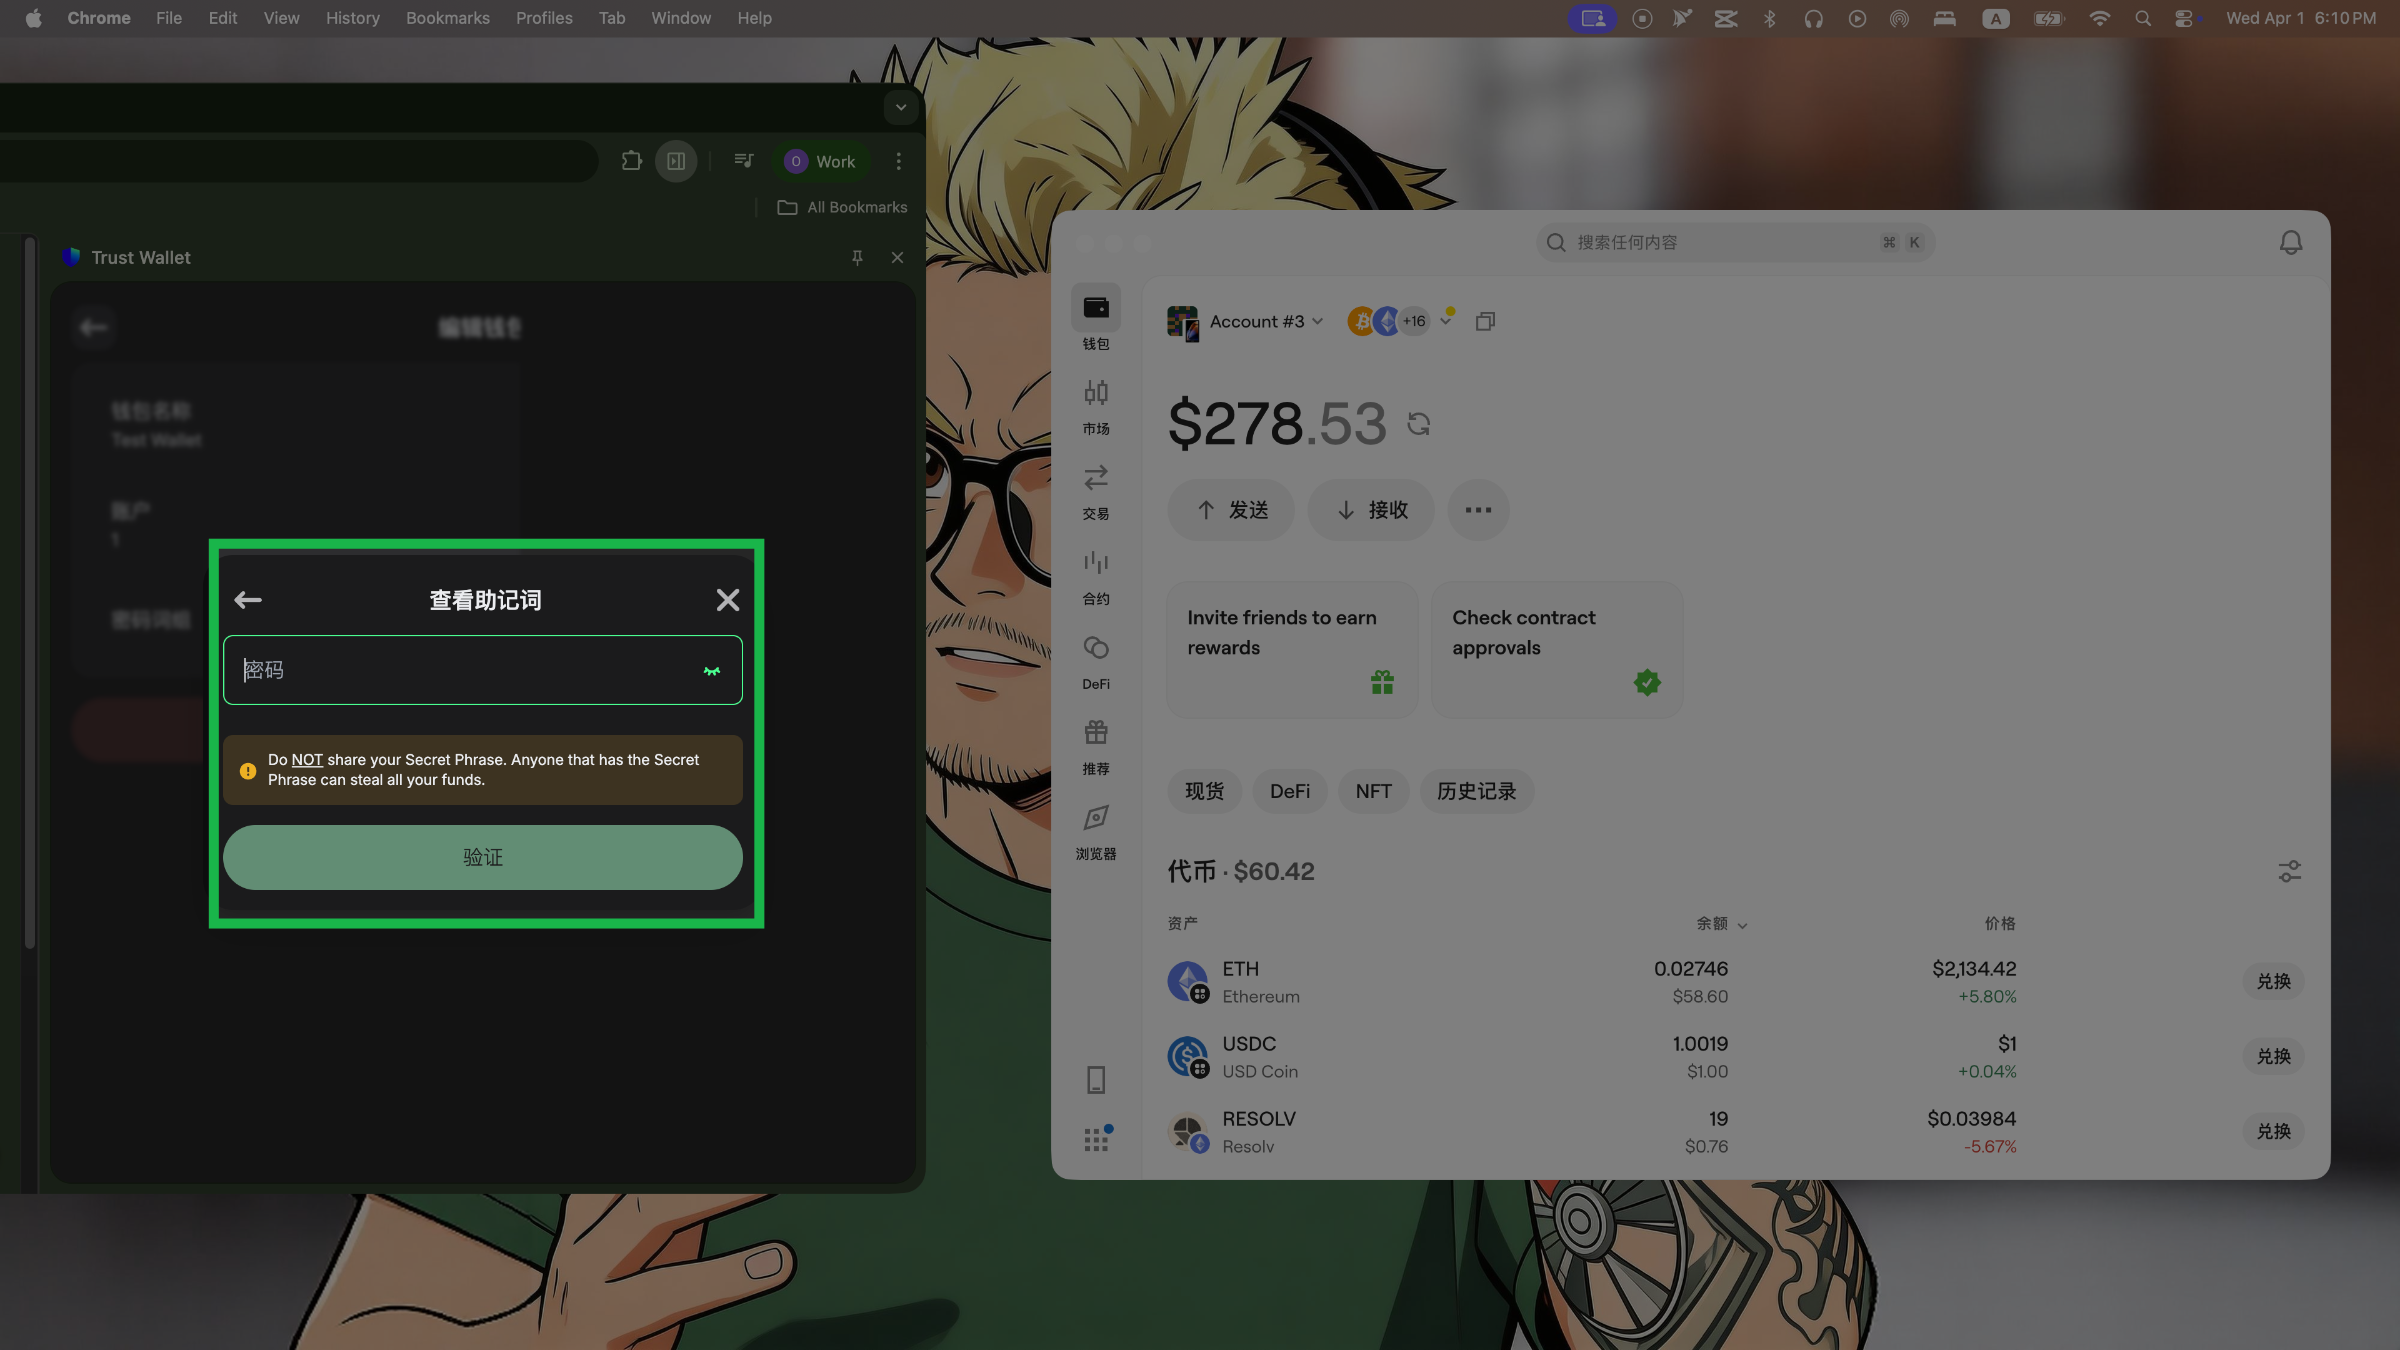Click Swap button for RESOLV
Viewport: 2400px width, 1350px height.
2273,1132
